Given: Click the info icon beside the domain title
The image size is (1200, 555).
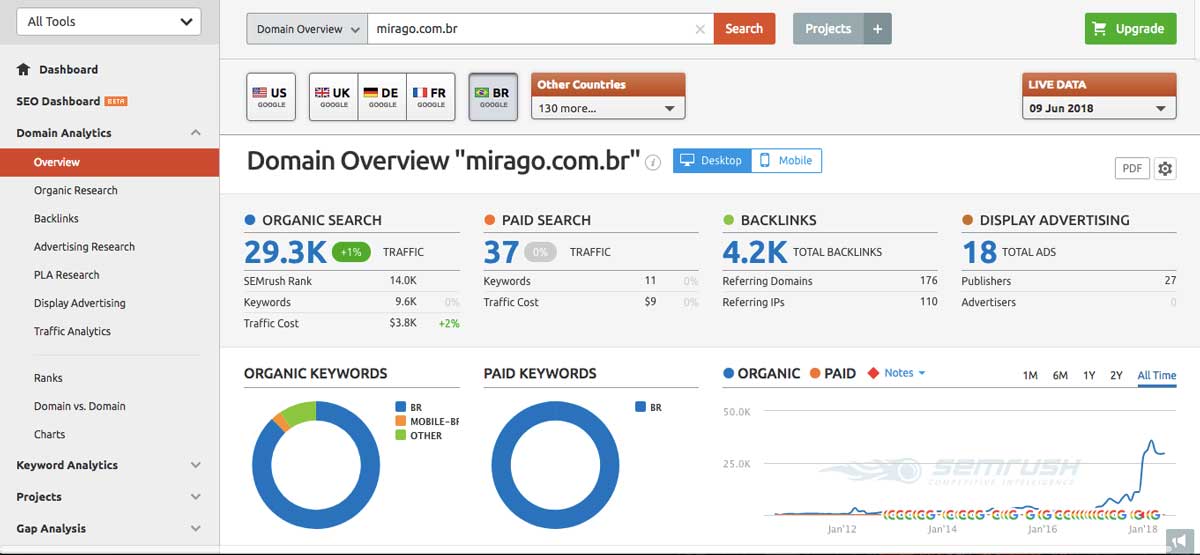Looking at the screenshot, I should tap(653, 162).
